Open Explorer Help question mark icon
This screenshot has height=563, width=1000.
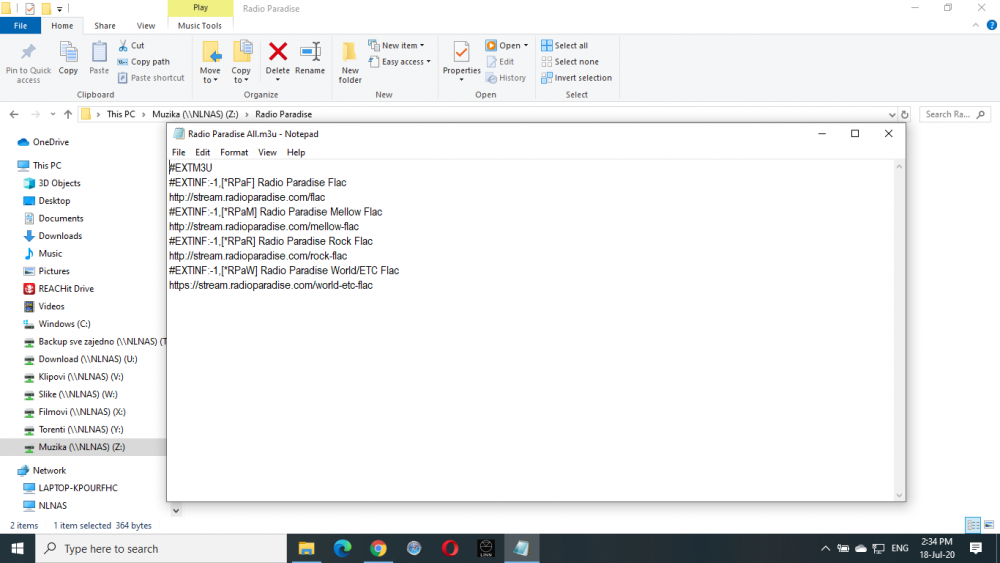click(x=991, y=26)
